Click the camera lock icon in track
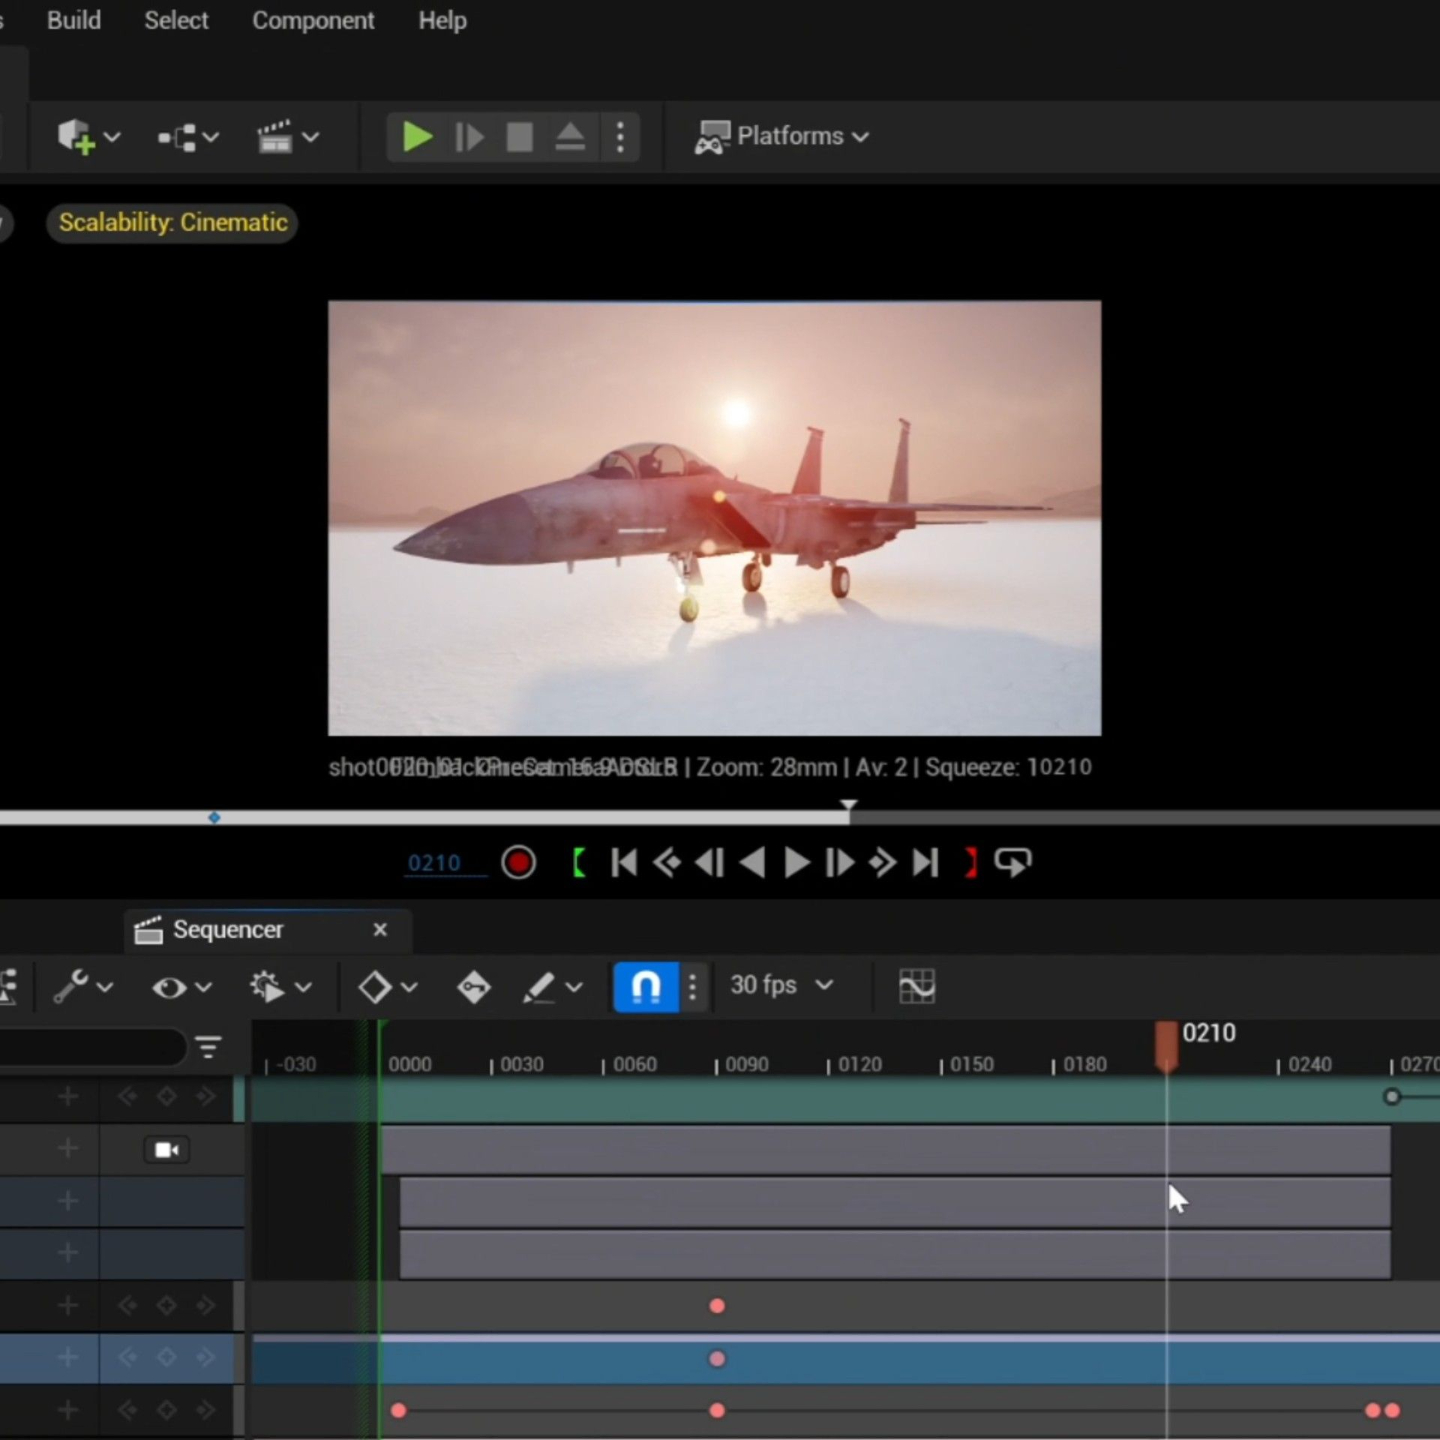Image resolution: width=1440 pixels, height=1440 pixels. pos(167,1150)
